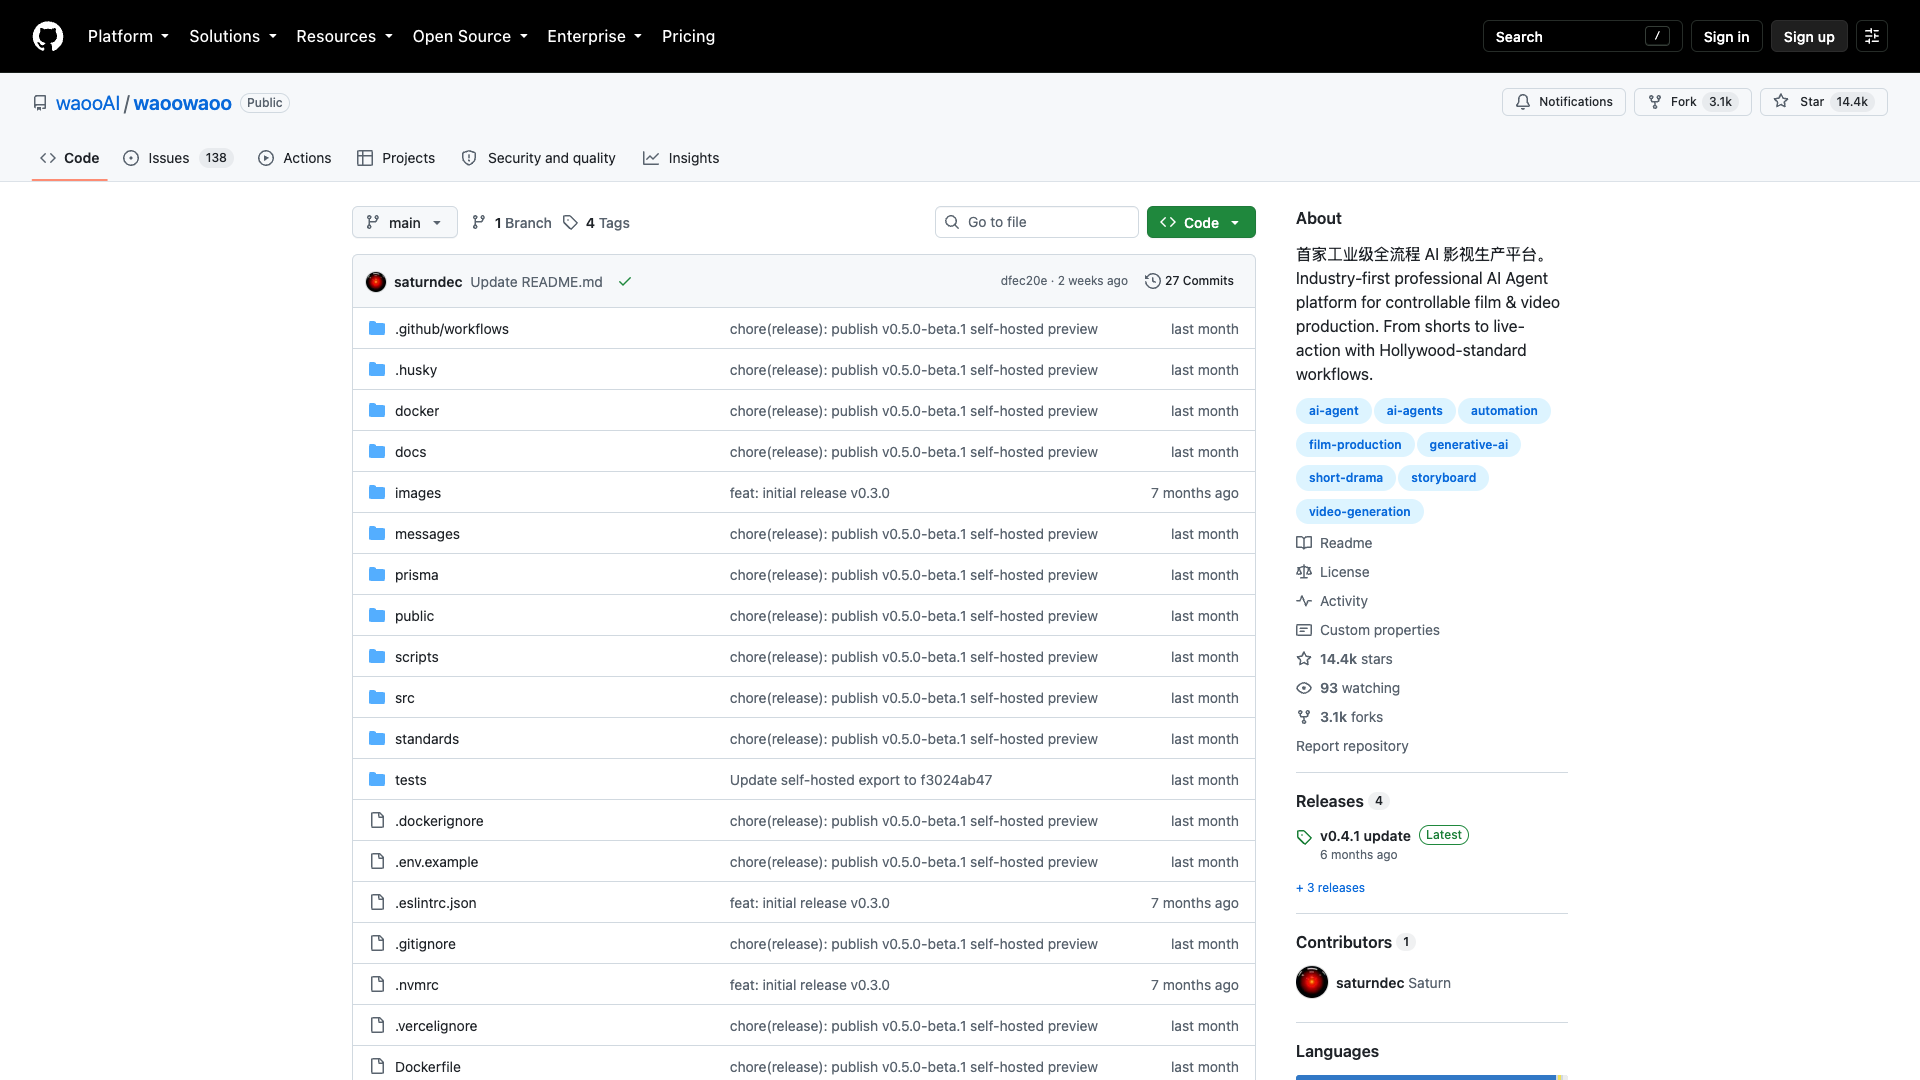Click the Sign up button
Viewport: 1920px width, 1080px height.
1808,36
